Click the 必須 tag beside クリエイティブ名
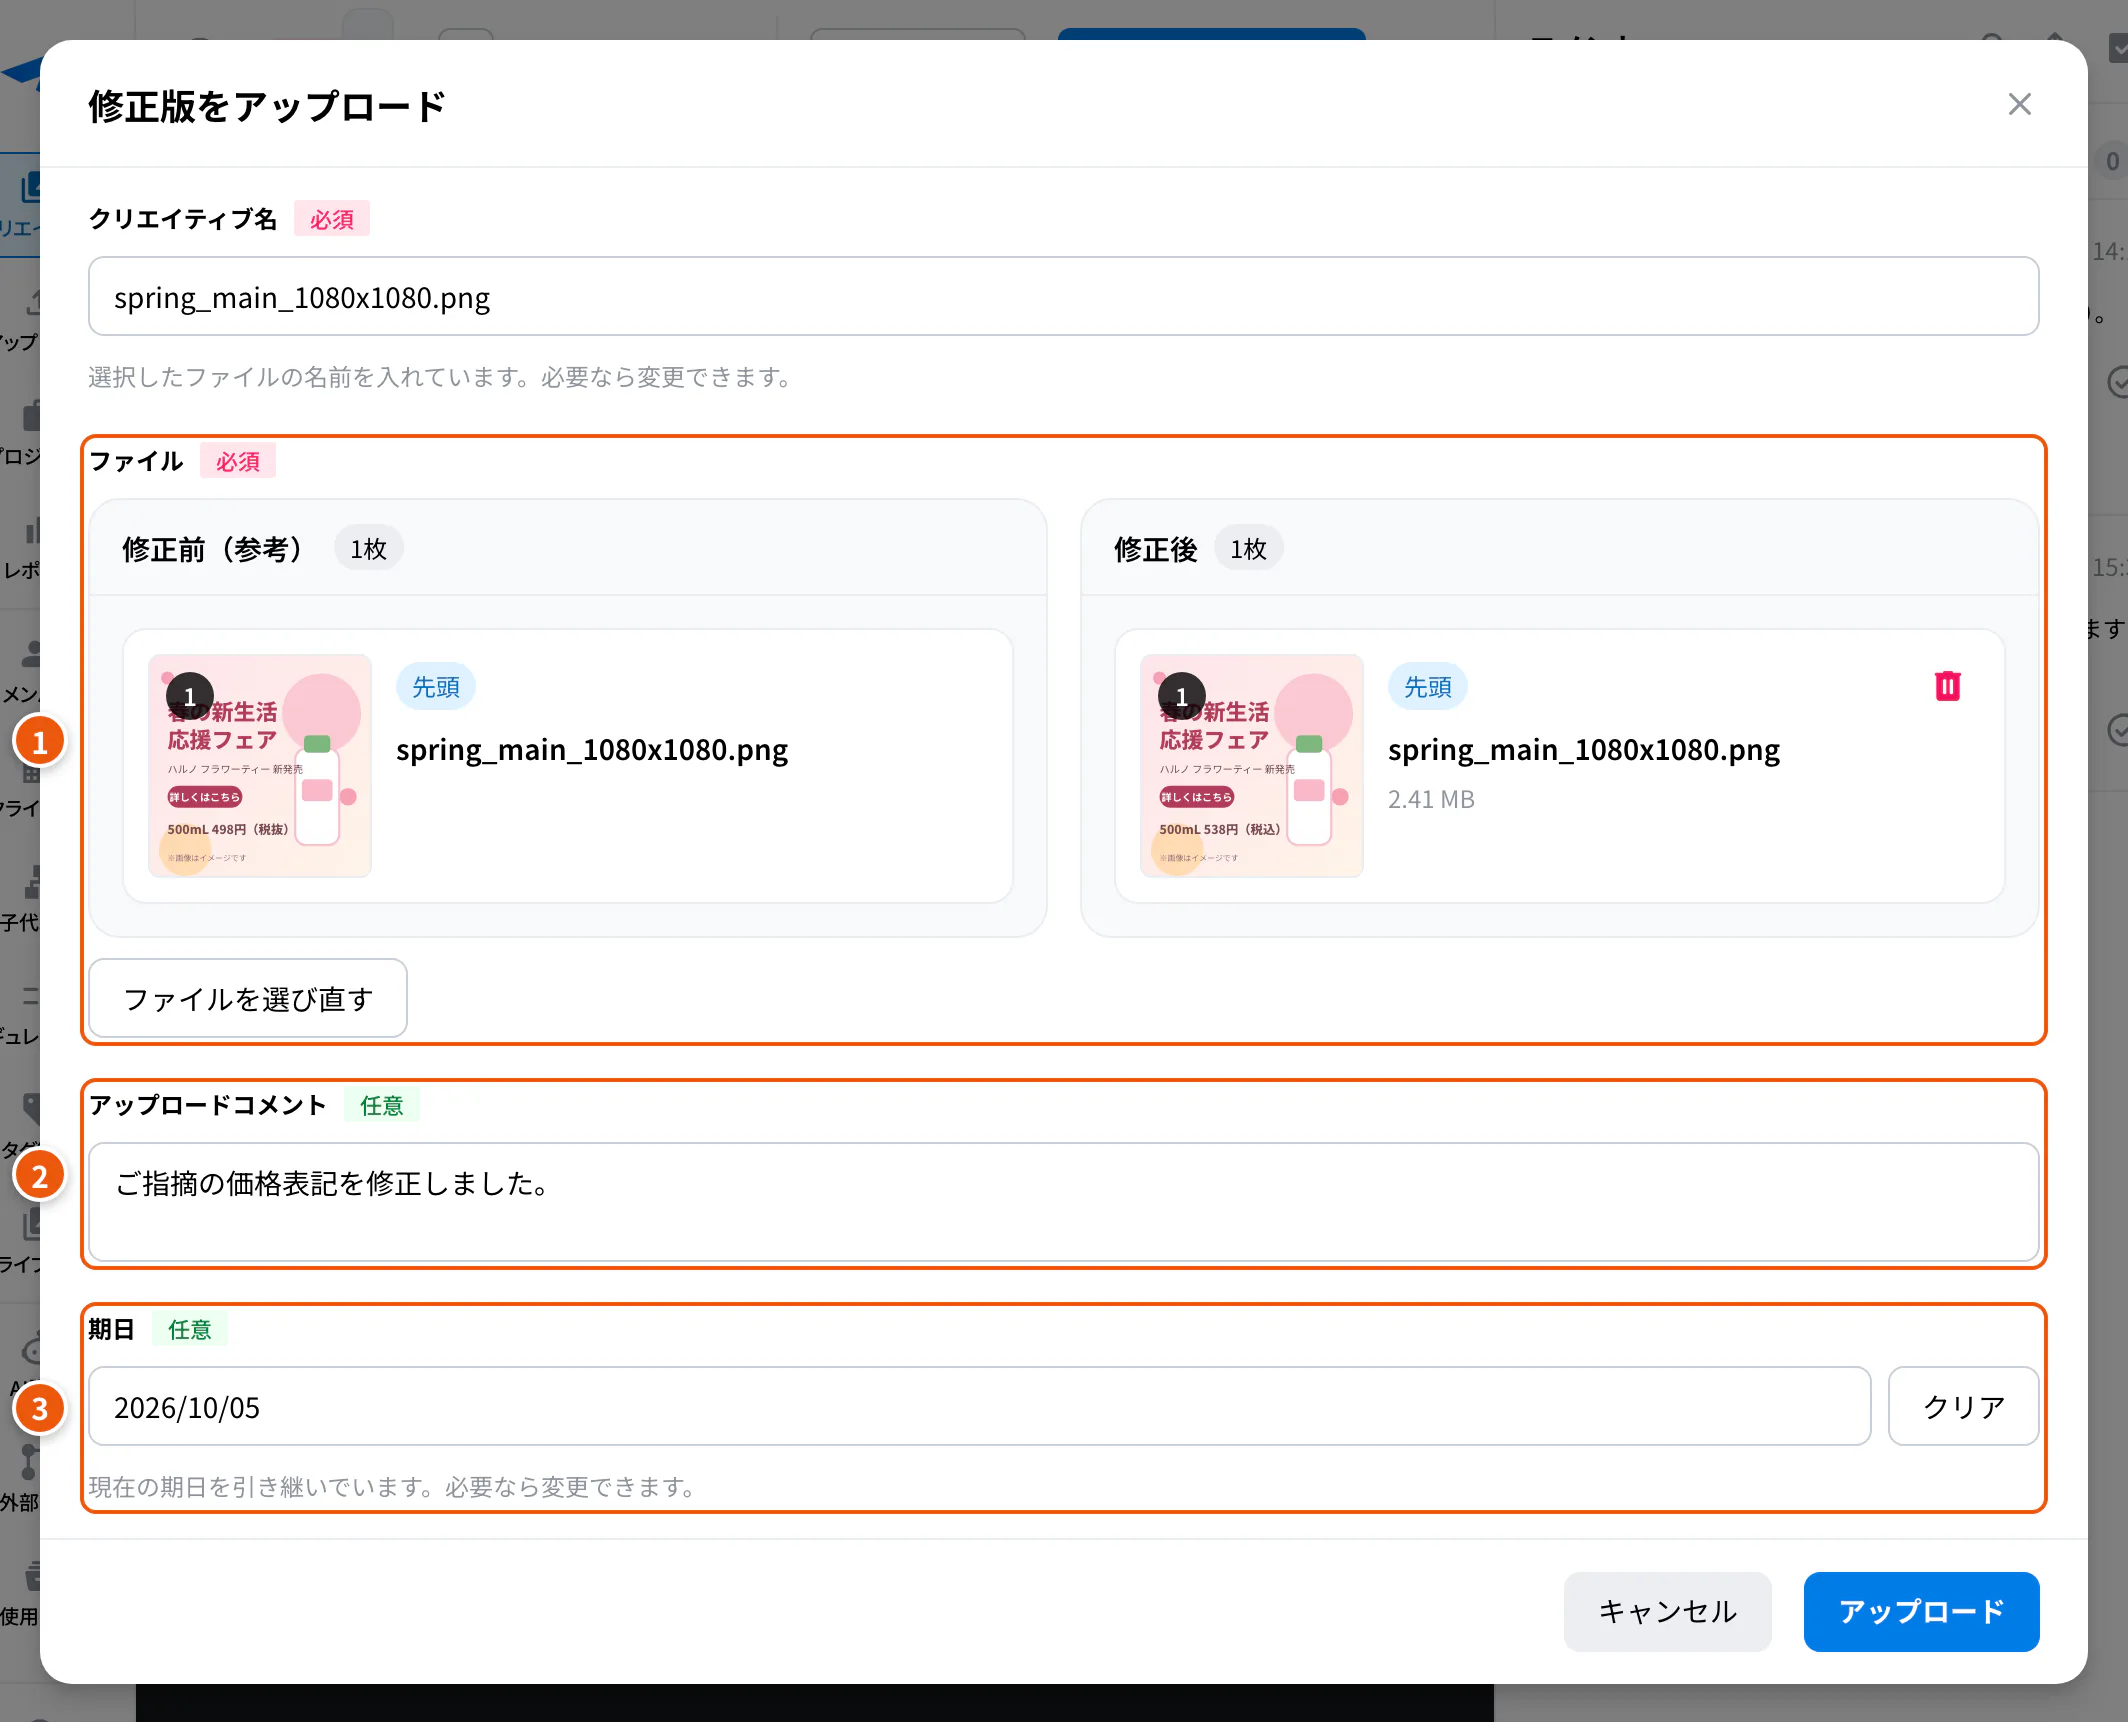Image resolution: width=2128 pixels, height=1722 pixels. tap(331, 219)
